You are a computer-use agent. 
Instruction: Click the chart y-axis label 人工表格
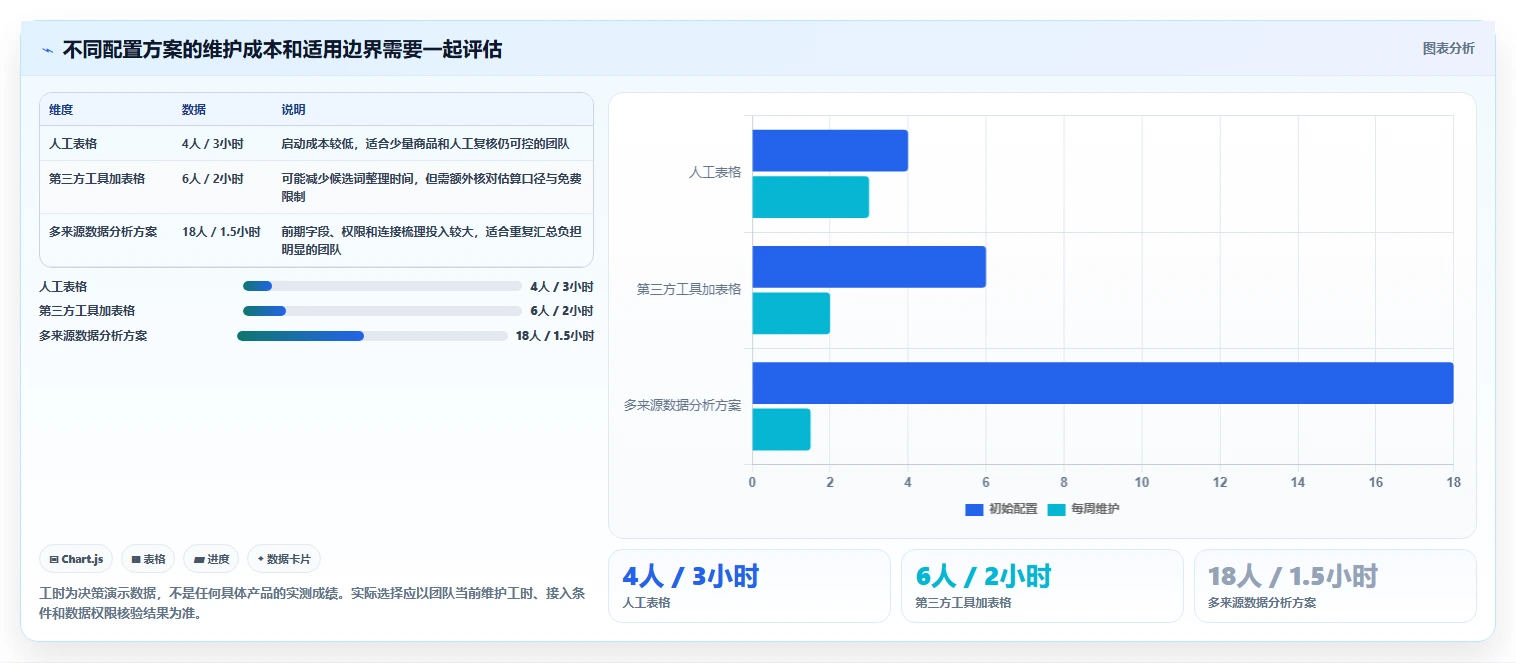pos(715,173)
